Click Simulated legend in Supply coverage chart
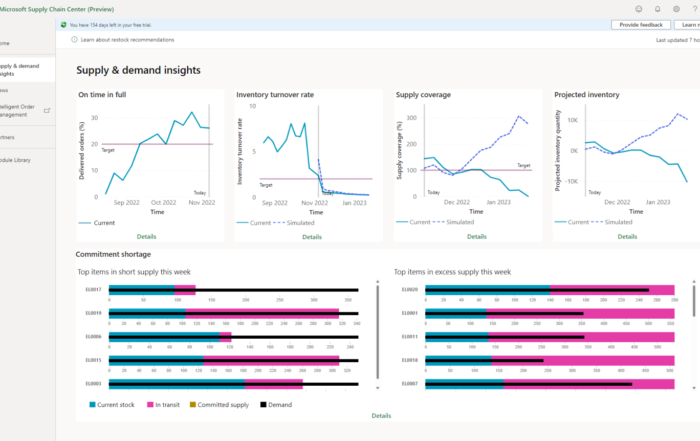This screenshot has width=700, height=441. [453, 222]
